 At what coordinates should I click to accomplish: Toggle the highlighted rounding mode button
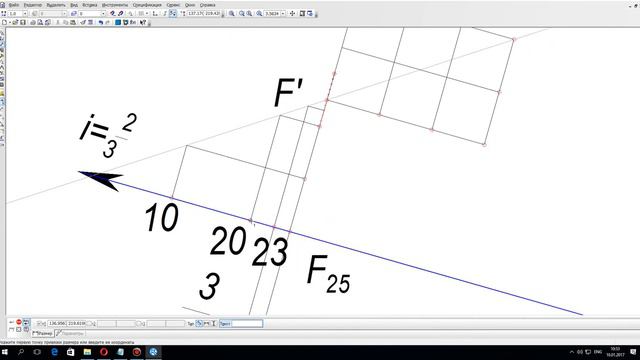(x=173, y=13)
